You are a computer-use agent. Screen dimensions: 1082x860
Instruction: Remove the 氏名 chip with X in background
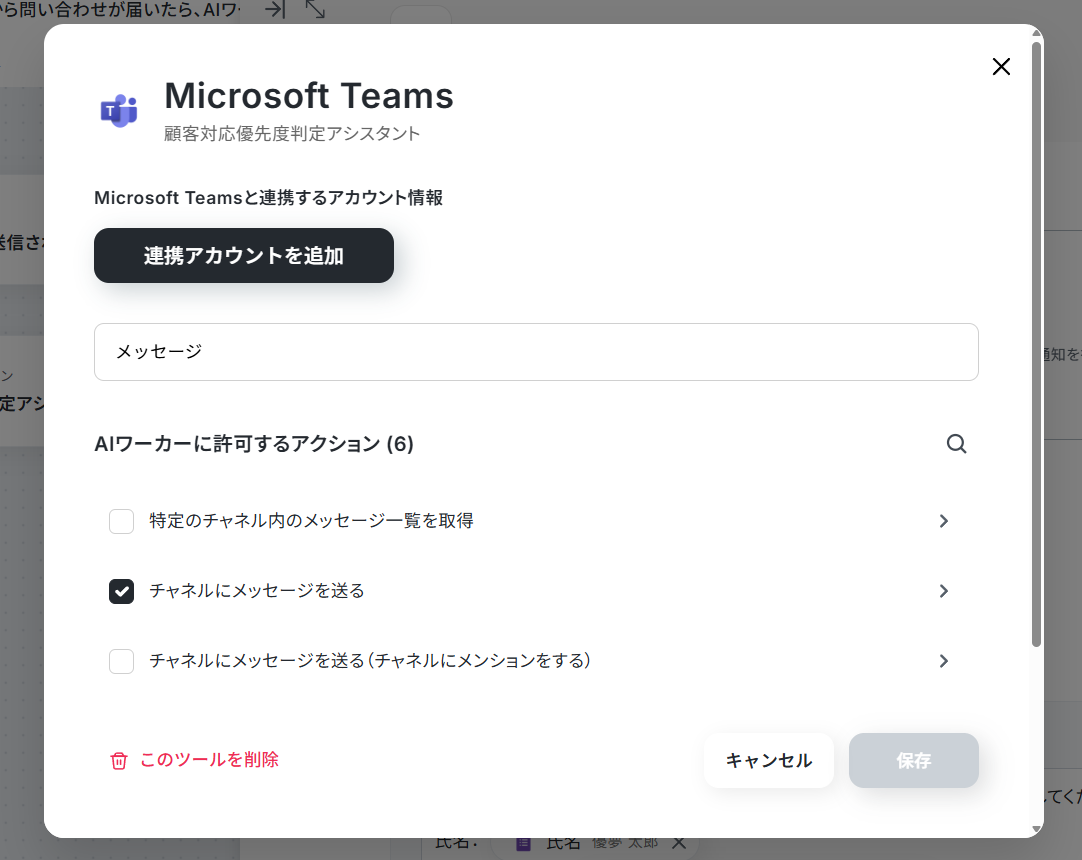[679, 843]
